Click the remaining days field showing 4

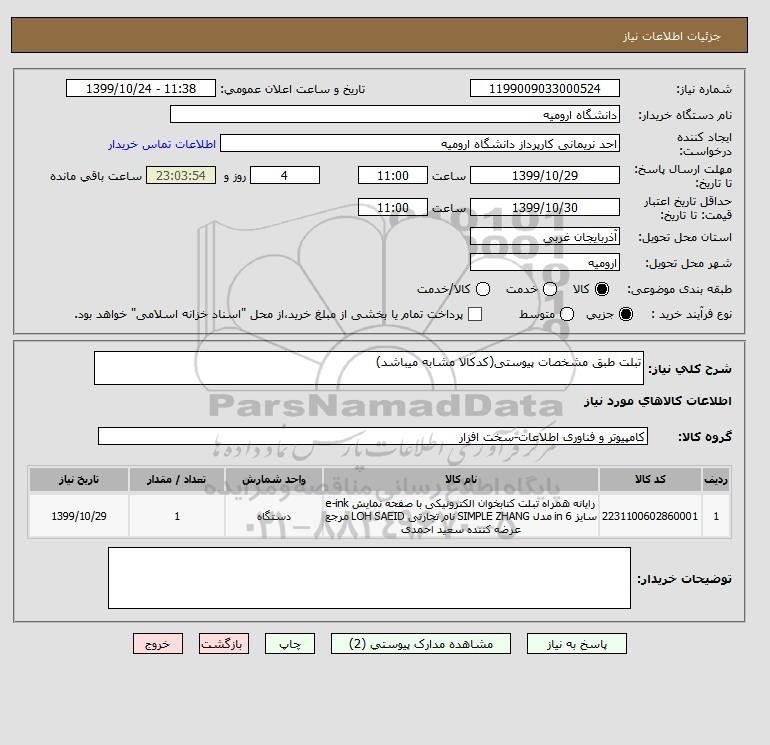coord(285,175)
